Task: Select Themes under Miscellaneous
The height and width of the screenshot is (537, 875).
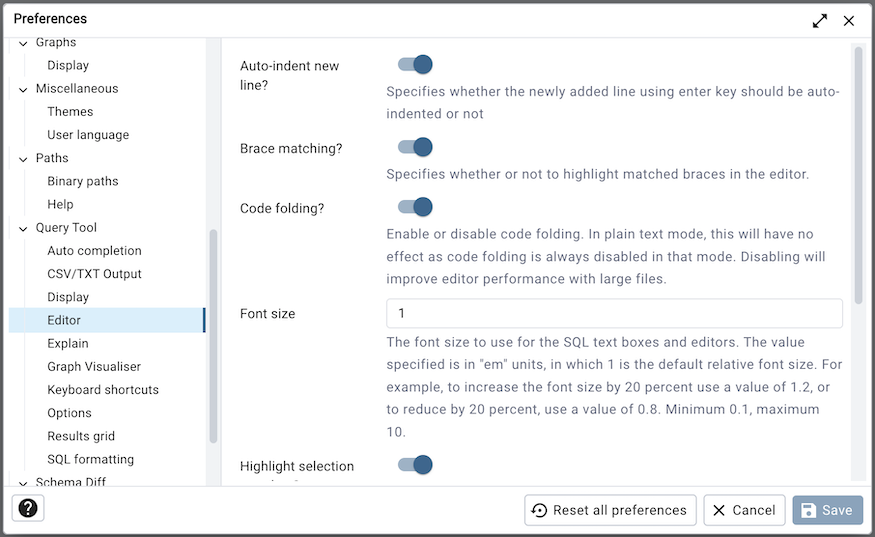Action: (70, 112)
